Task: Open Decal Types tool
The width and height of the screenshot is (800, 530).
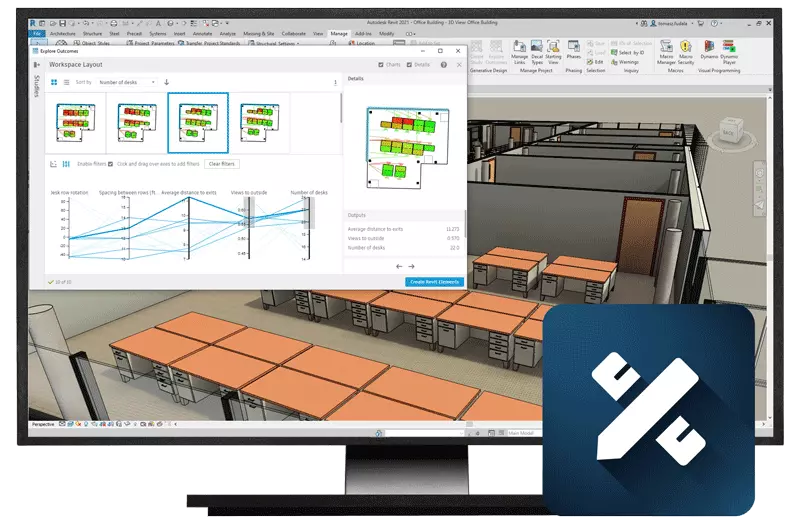Action: [537, 53]
